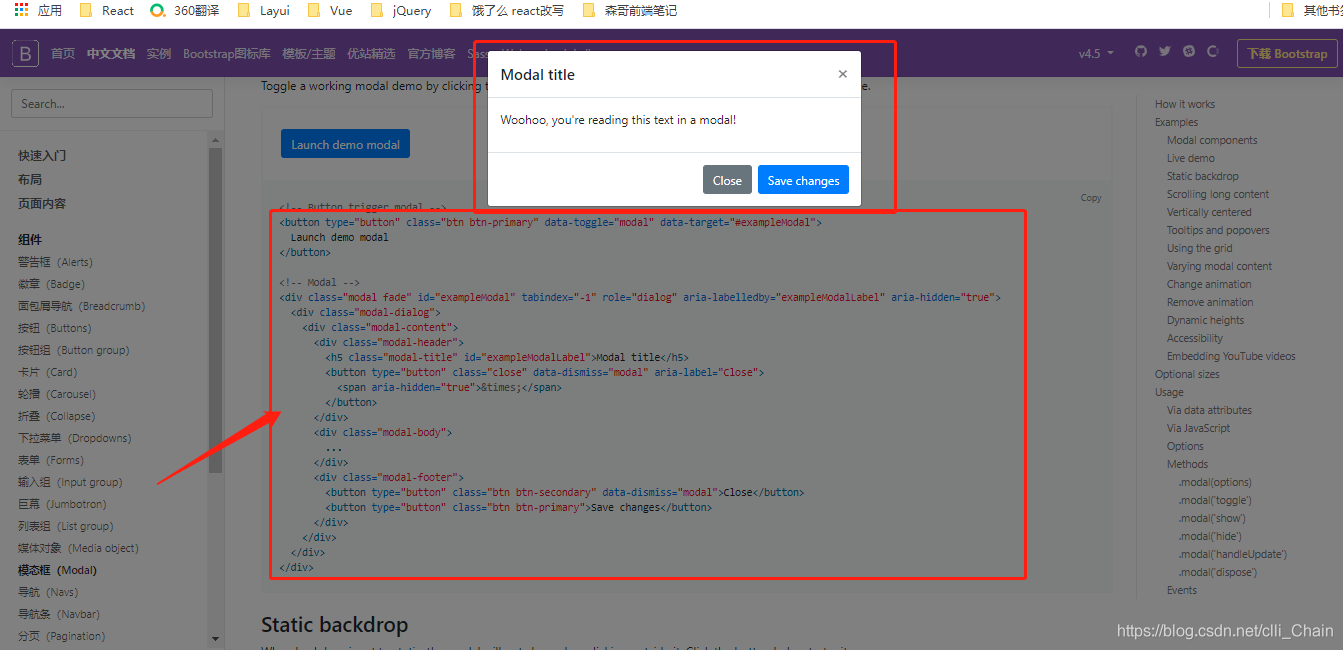The width and height of the screenshot is (1343, 650).
Task: Open 面包屑导航 (Breadcrumb) in sidebar
Action: [x=81, y=306]
